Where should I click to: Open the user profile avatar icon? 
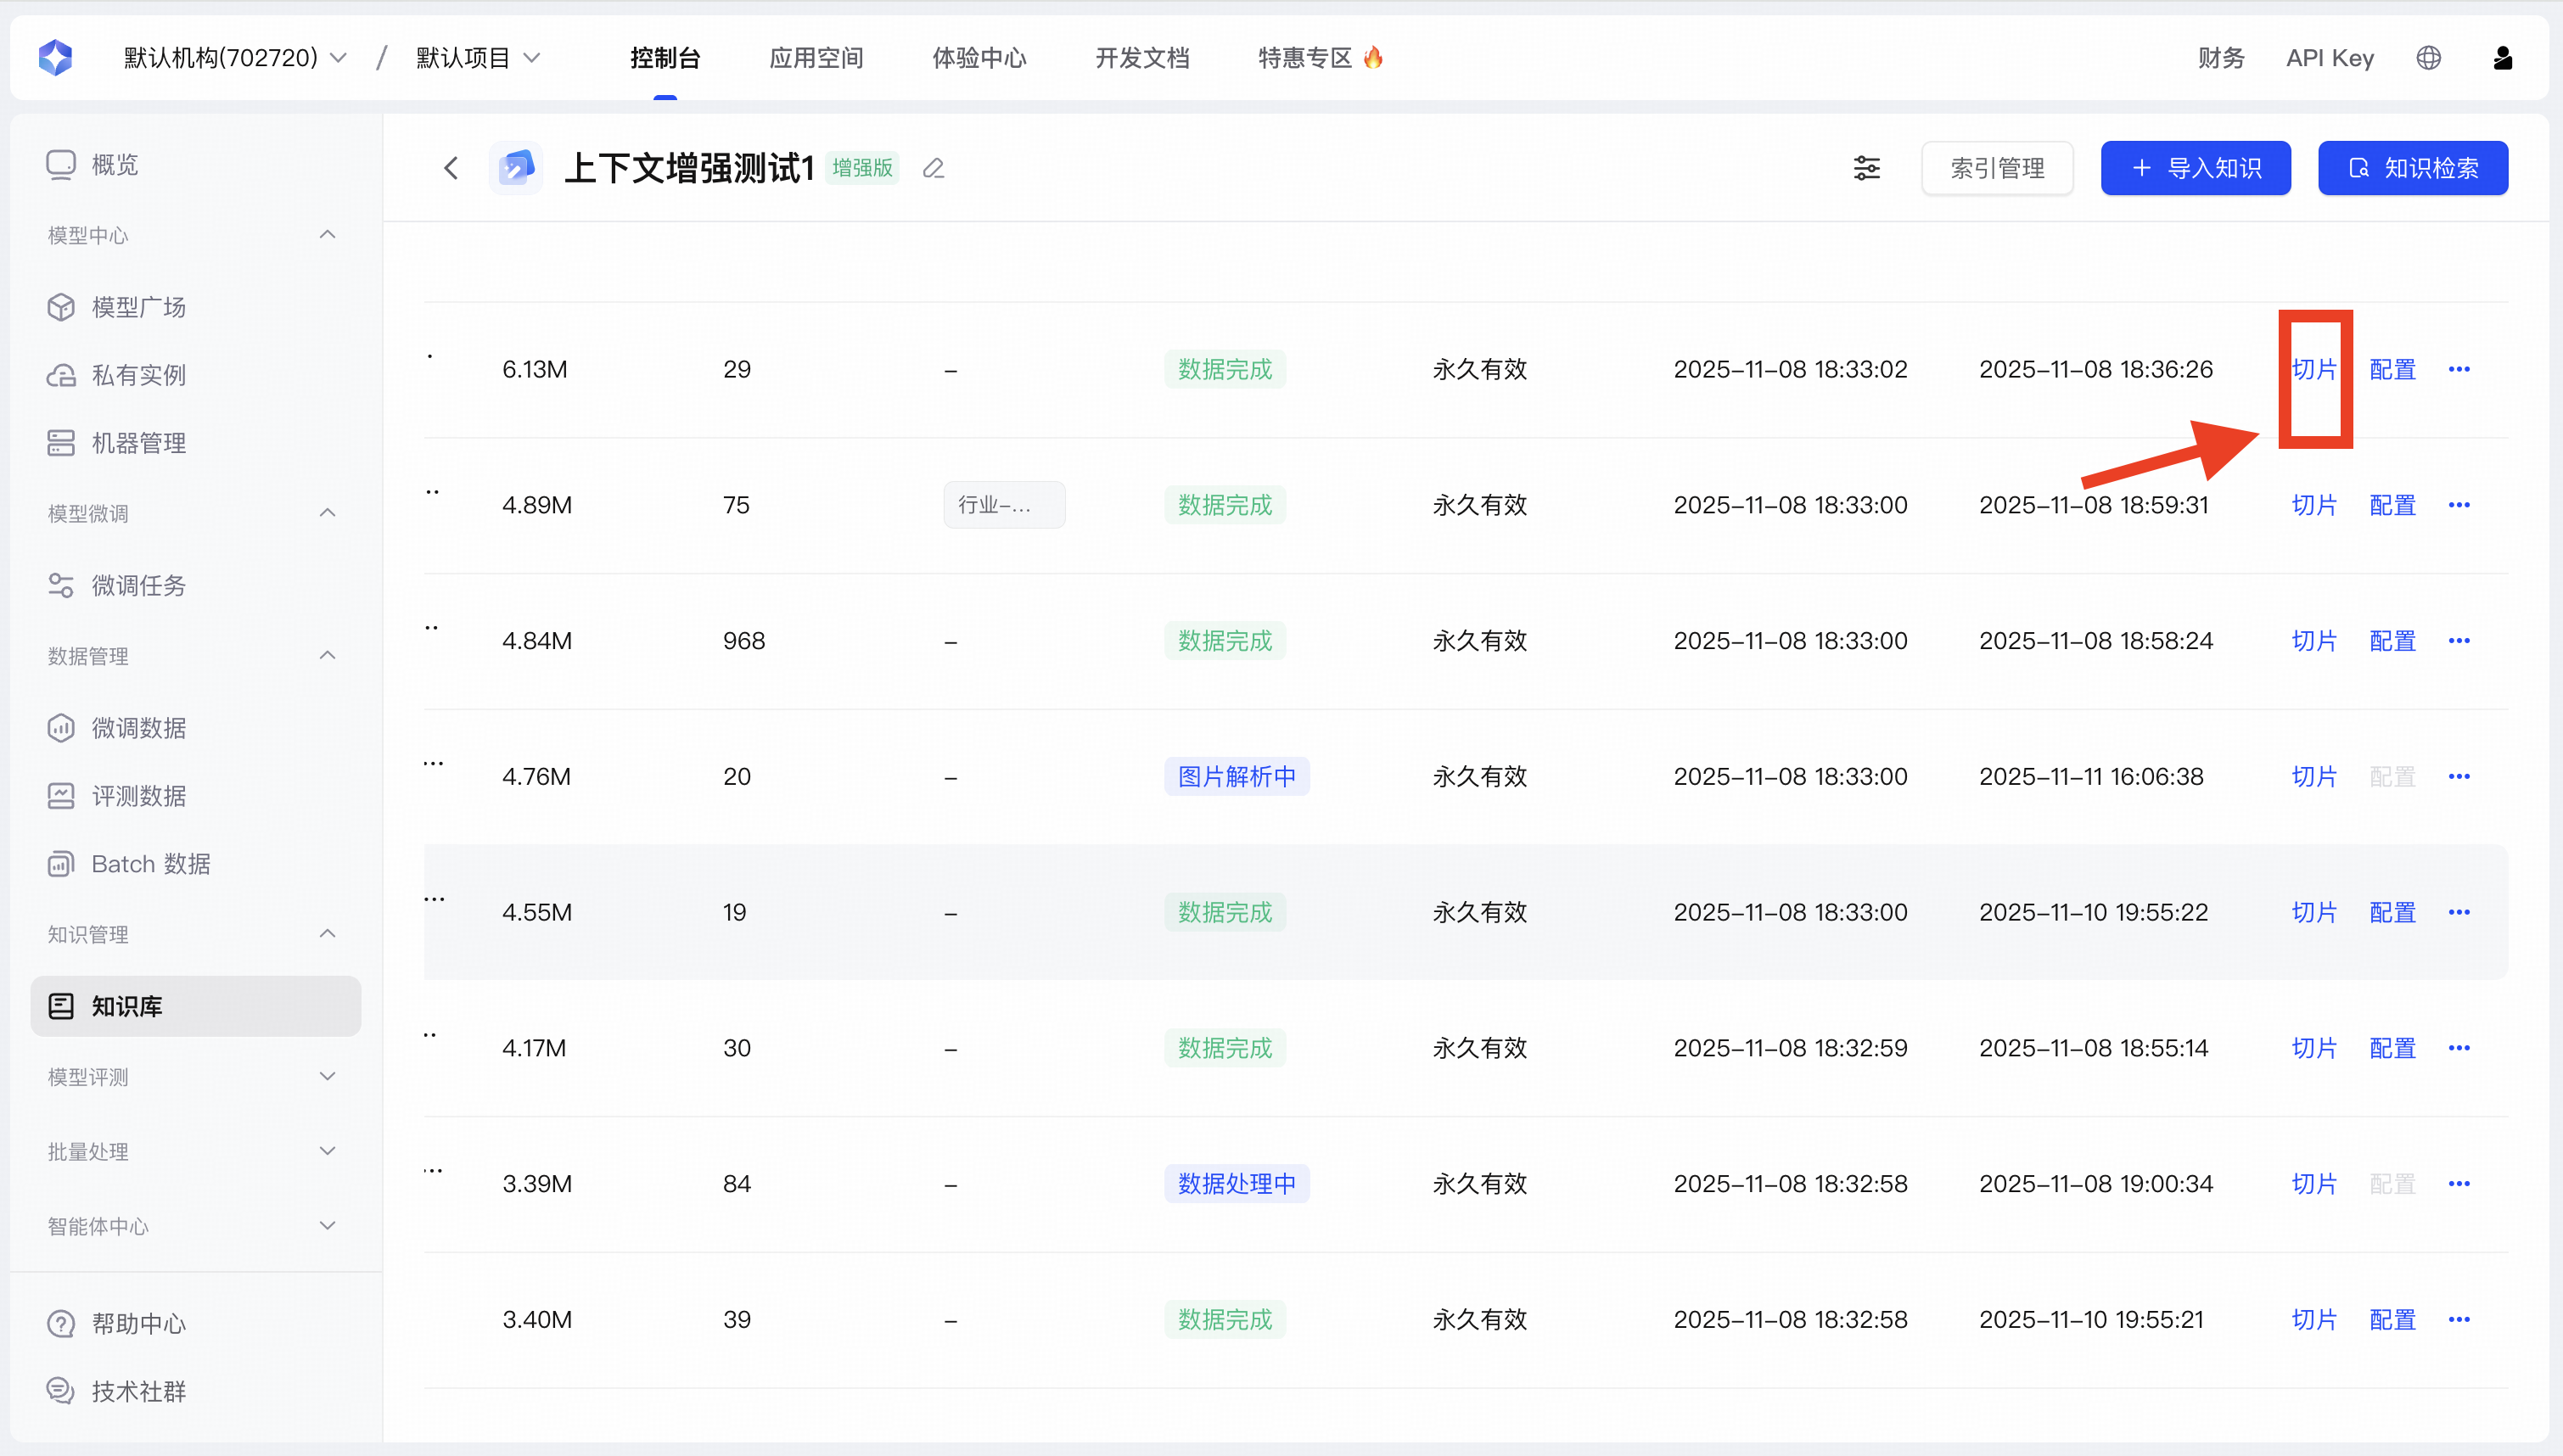point(2502,58)
